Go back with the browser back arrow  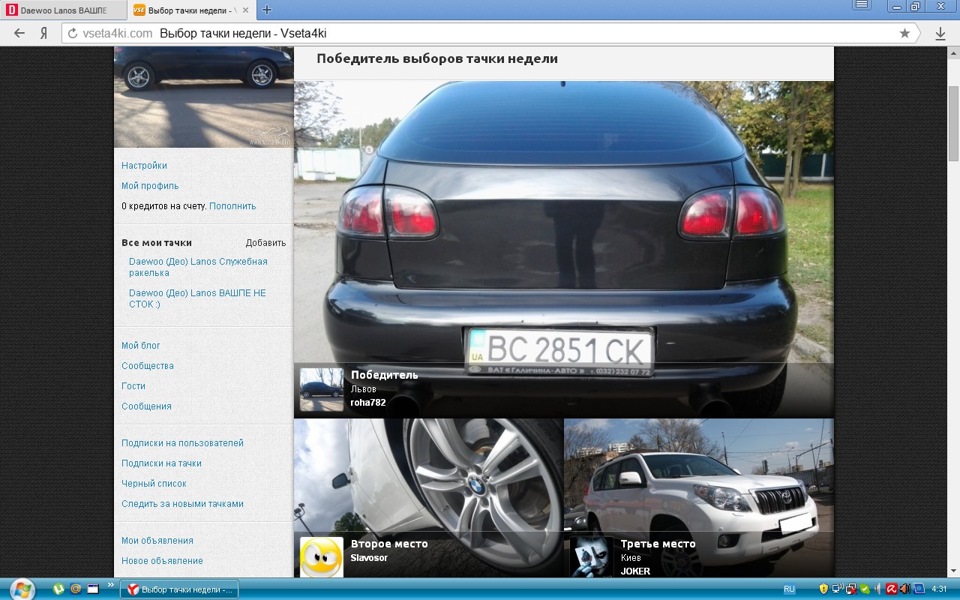pyautogui.click(x=20, y=33)
